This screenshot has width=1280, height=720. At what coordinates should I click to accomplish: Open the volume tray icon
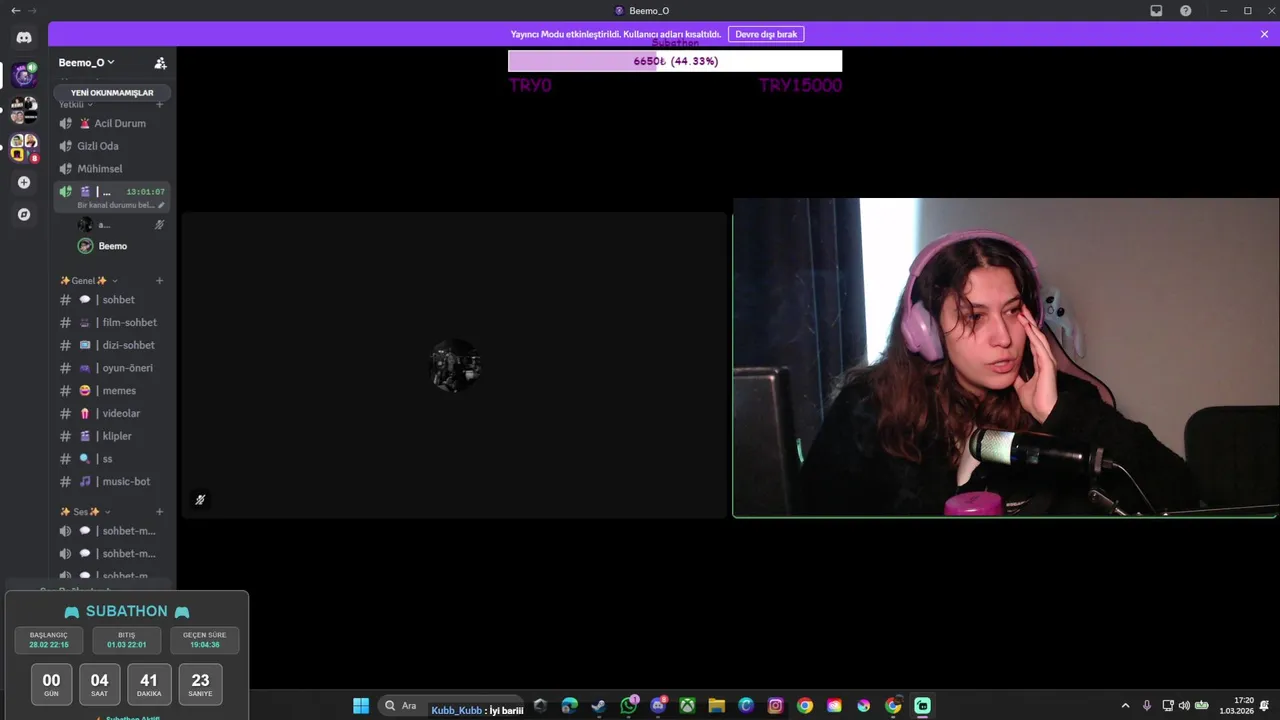pyautogui.click(x=1184, y=706)
